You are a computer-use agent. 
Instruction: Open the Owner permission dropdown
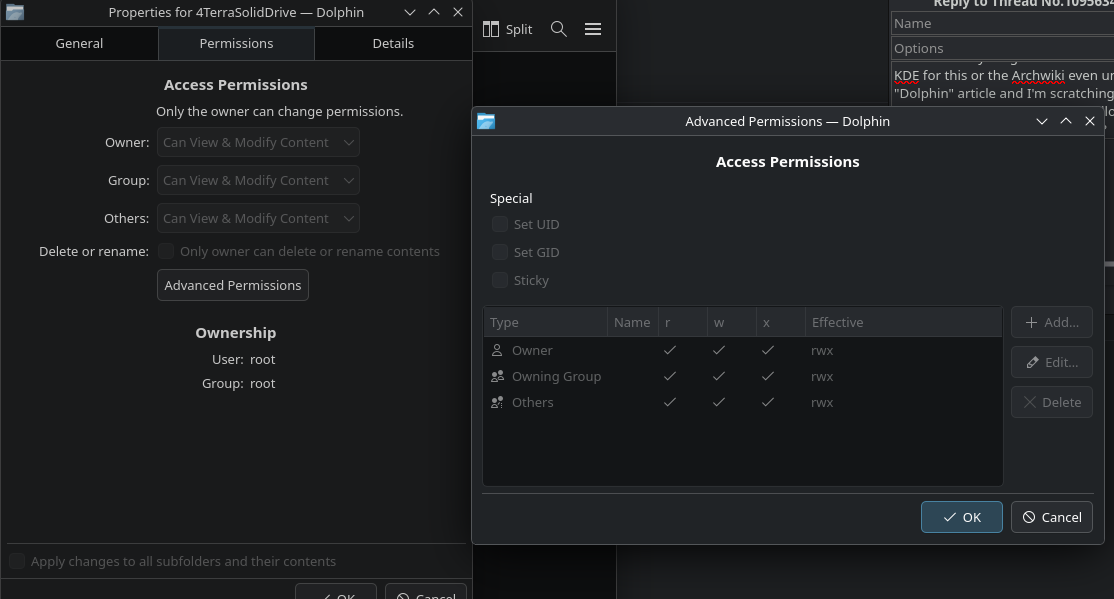coord(258,142)
